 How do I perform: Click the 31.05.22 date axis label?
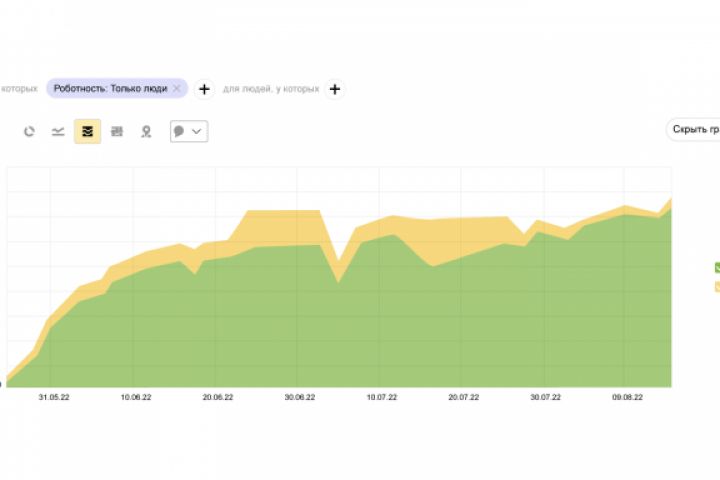tap(54, 398)
